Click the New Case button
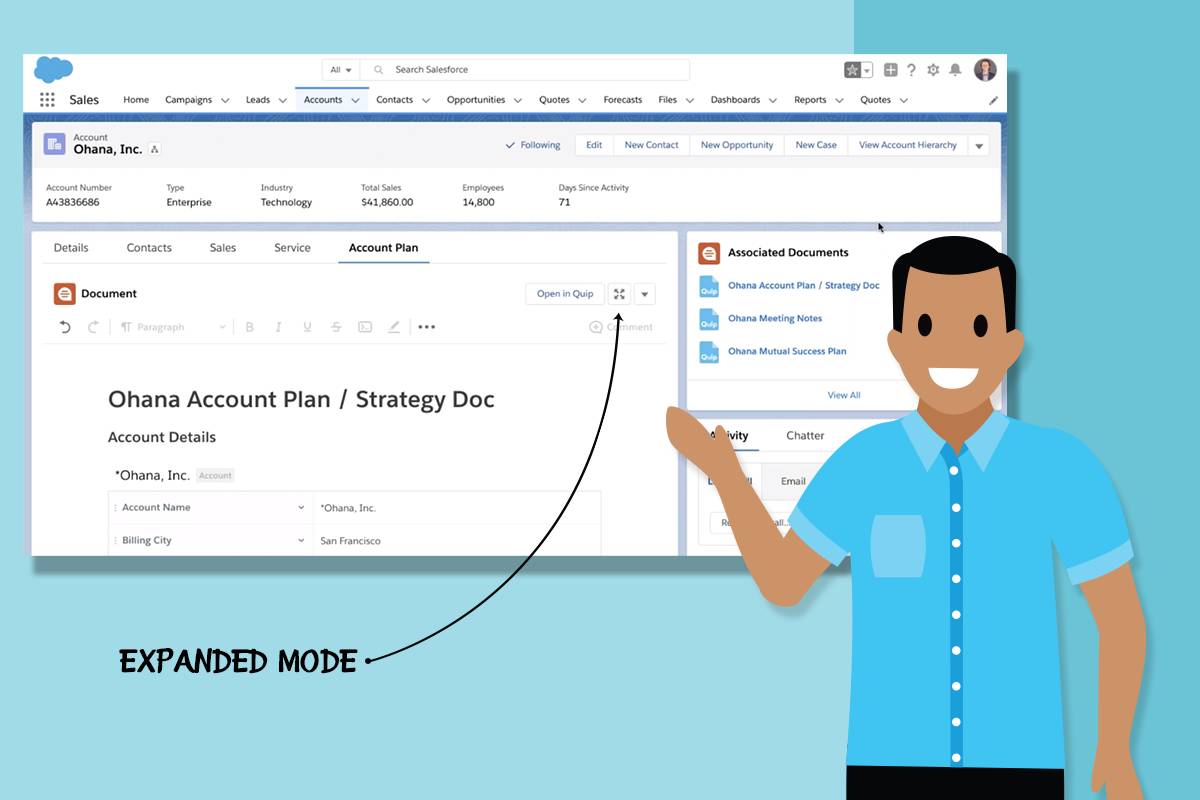The width and height of the screenshot is (1200, 800). [x=816, y=145]
